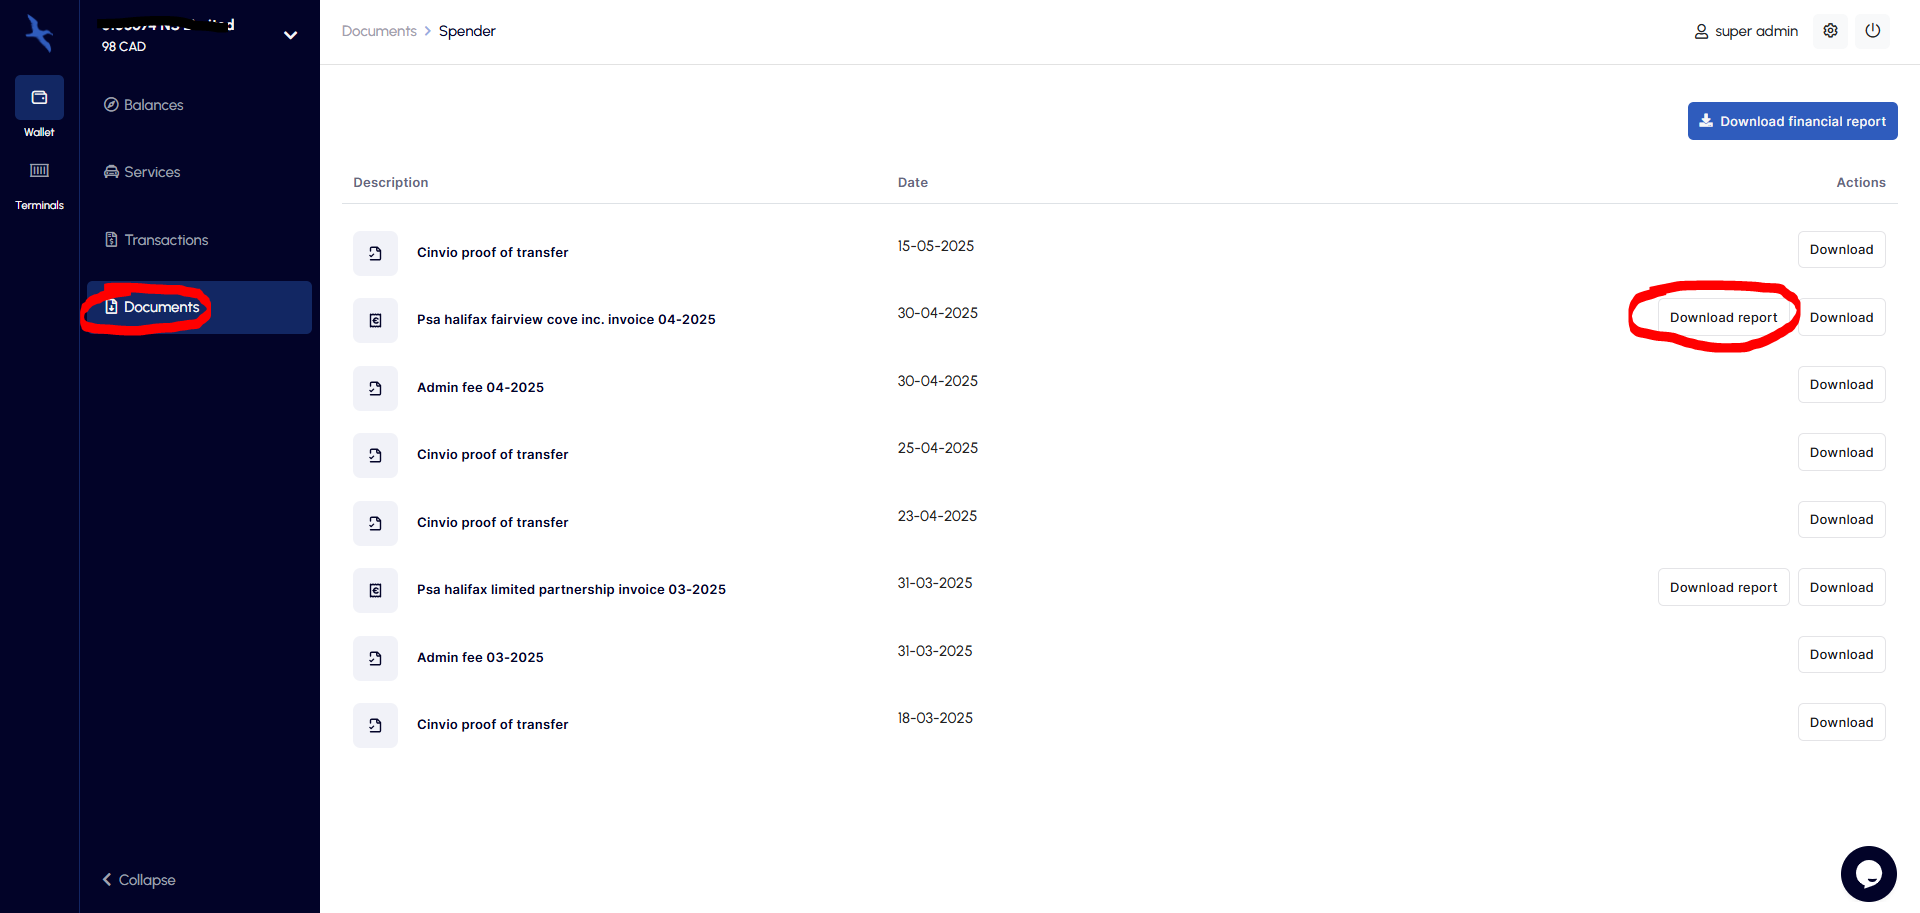Select 'Psa halifax fairview cove inc. invoice 04-2025' text
This screenshot has width=1920, height=913.
pyautogui.click(x=566, y=320)
